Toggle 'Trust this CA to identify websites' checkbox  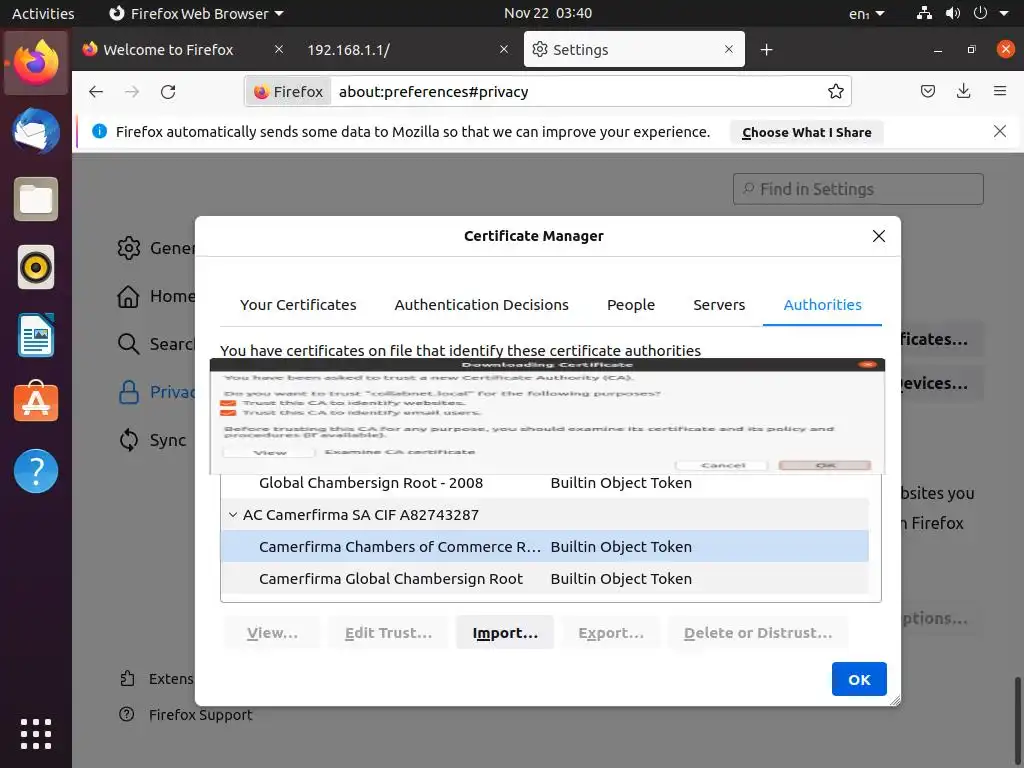pos(228,403)
